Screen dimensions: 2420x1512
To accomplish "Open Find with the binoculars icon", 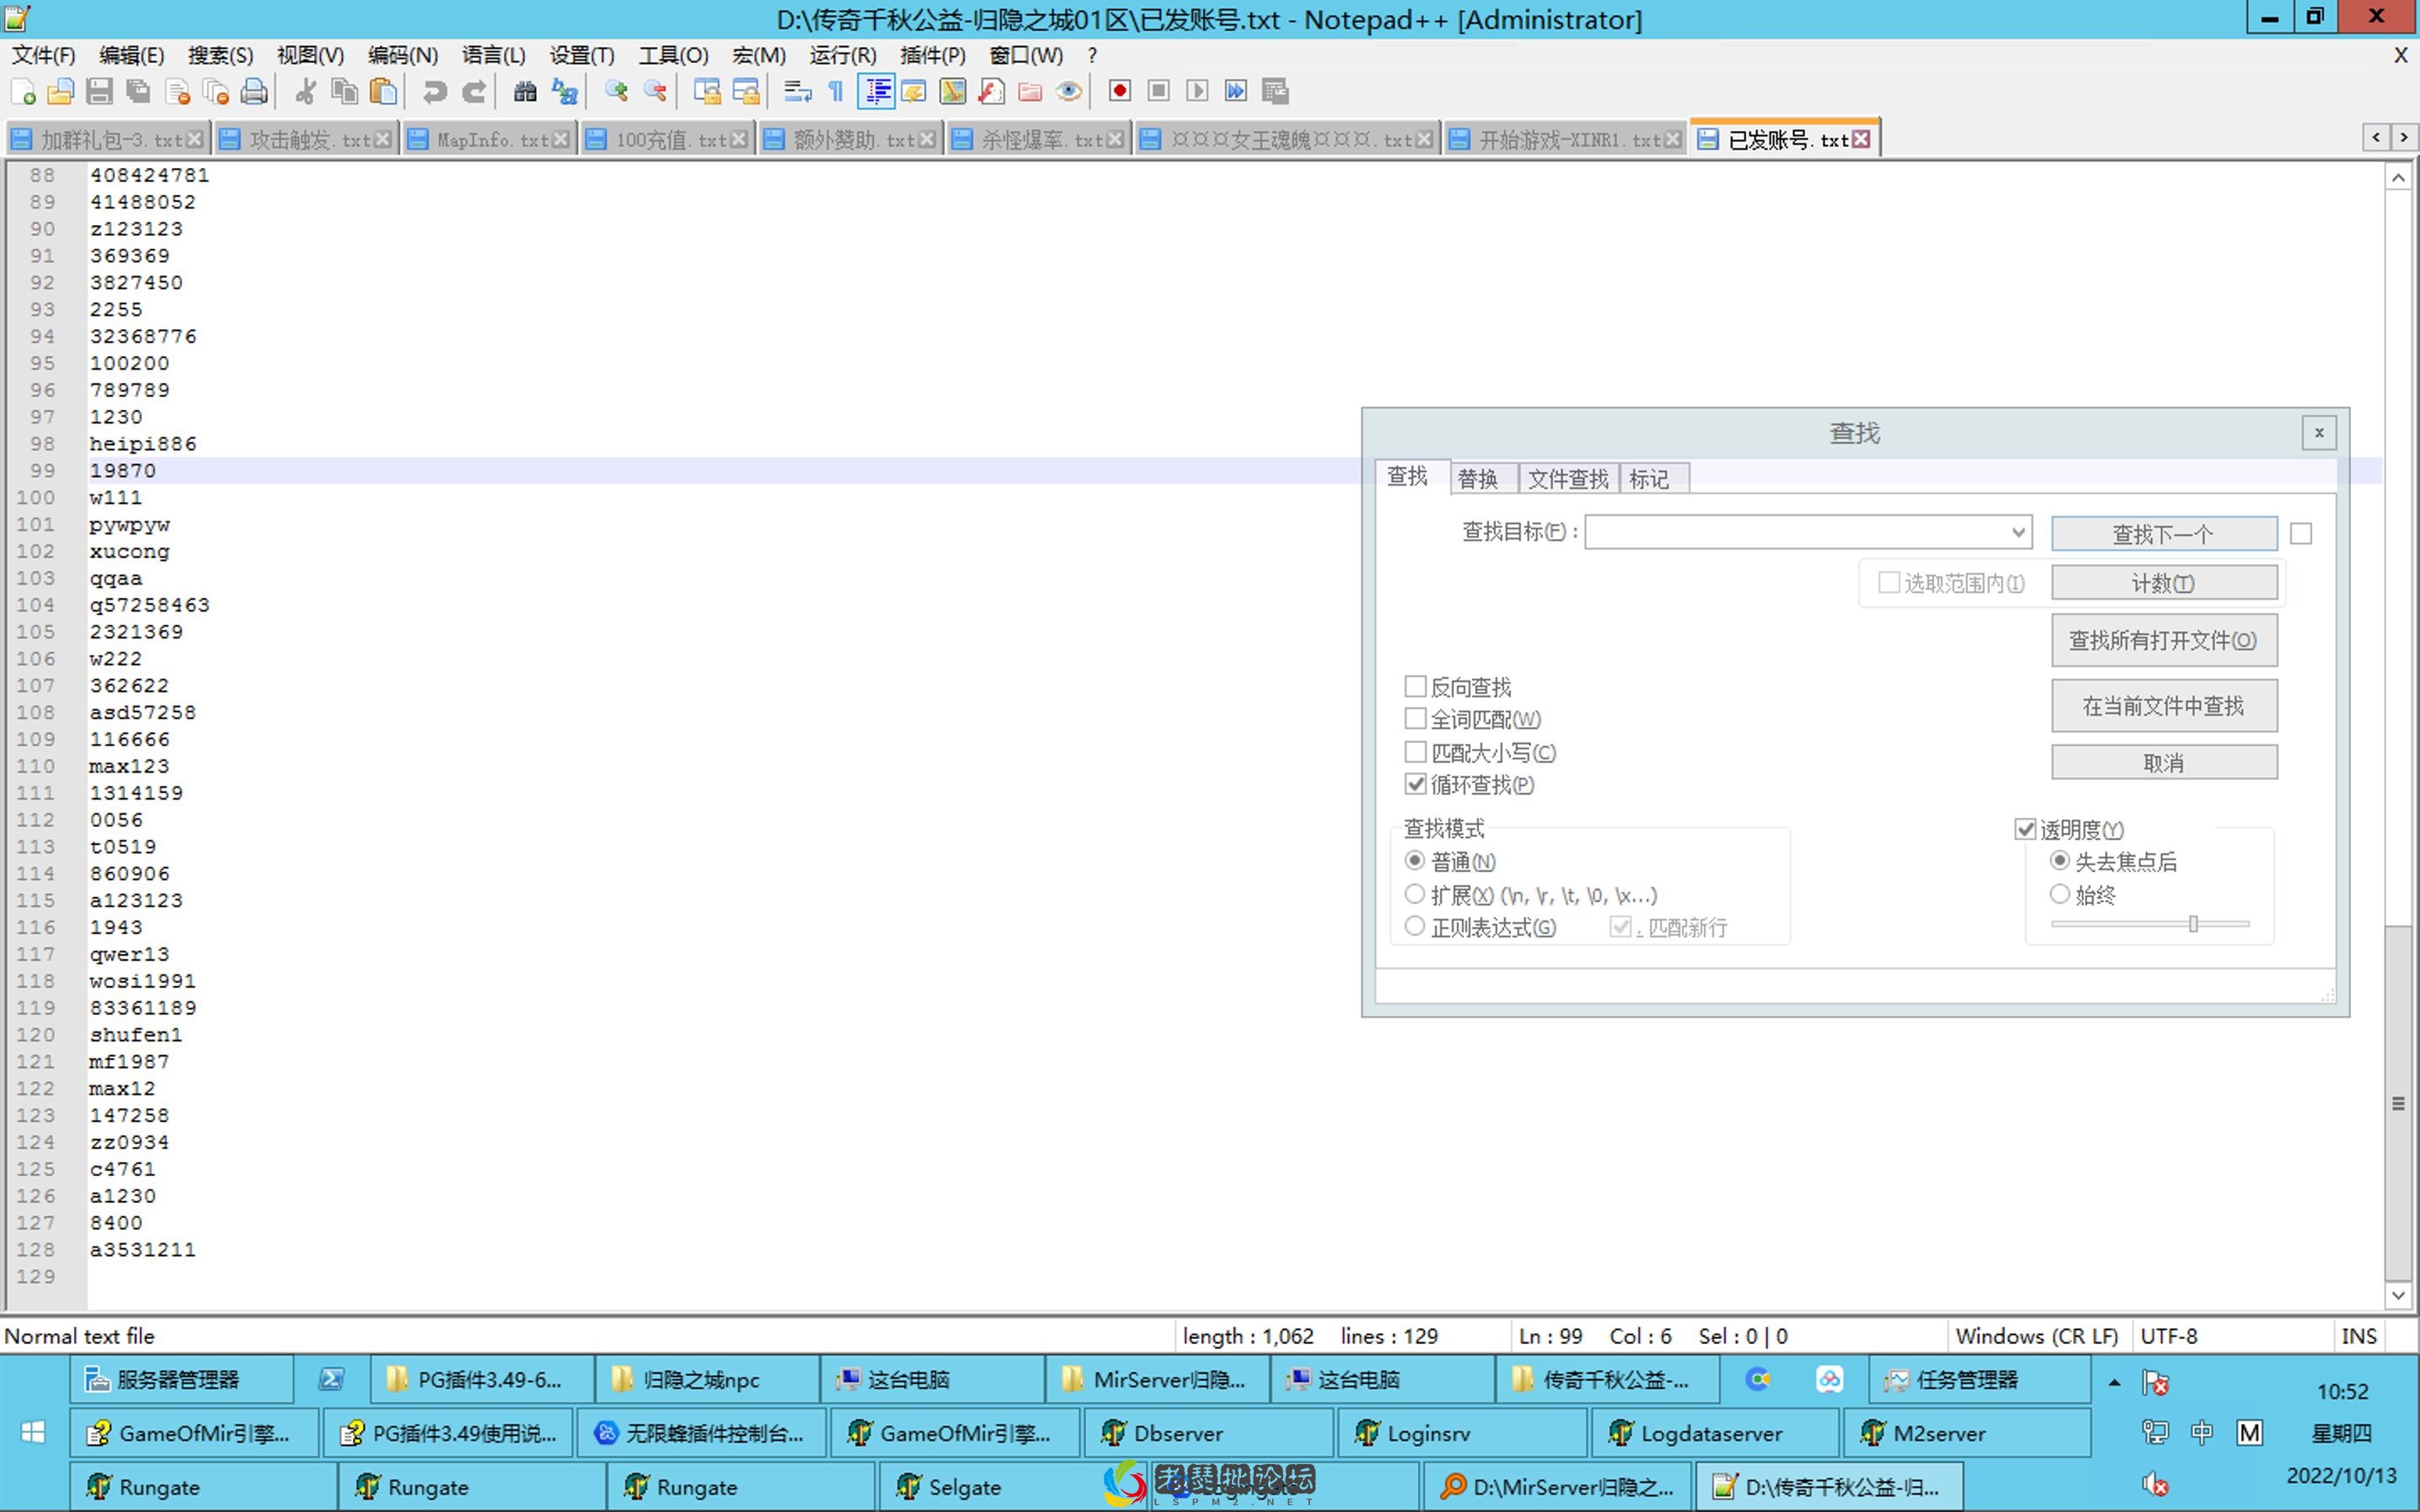I will pos(525,92).
